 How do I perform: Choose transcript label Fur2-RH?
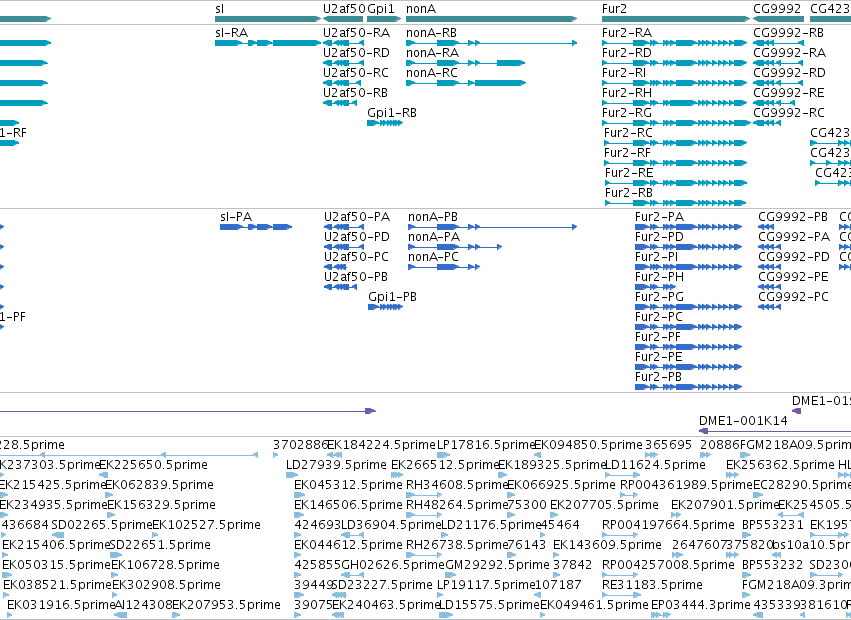pos(627,93)
